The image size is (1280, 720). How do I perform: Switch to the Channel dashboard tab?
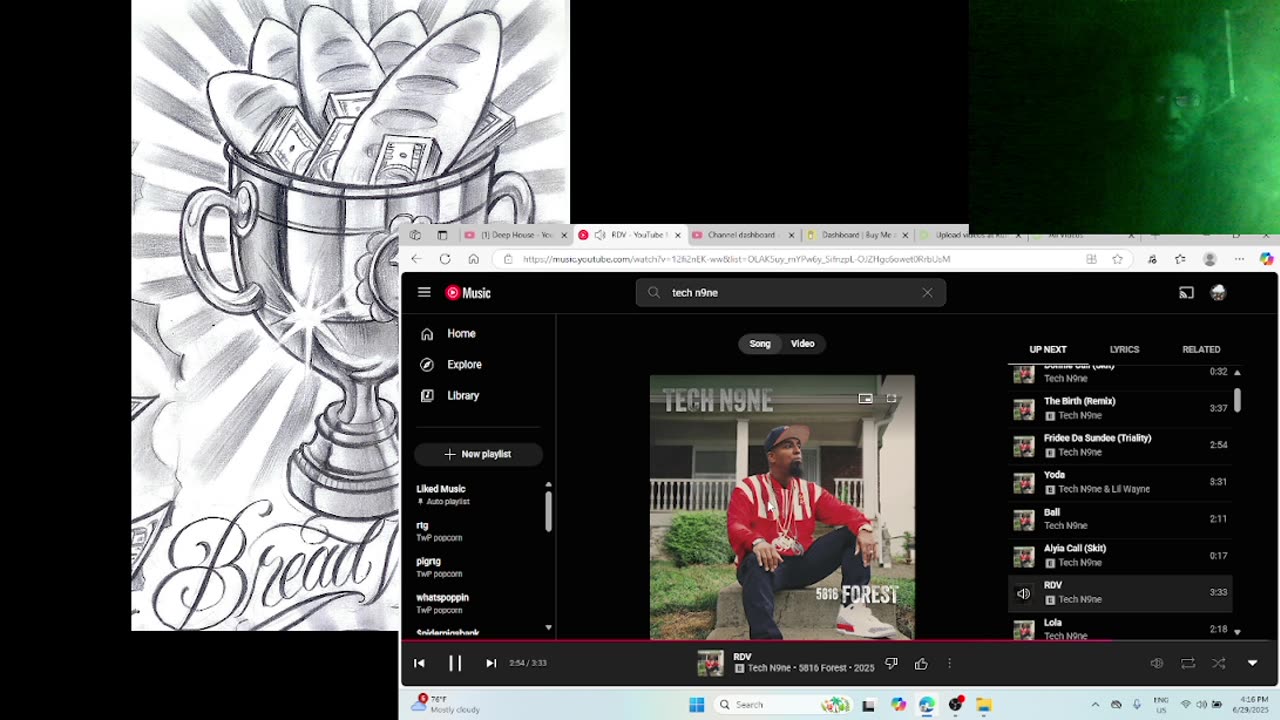click(743, 235)
